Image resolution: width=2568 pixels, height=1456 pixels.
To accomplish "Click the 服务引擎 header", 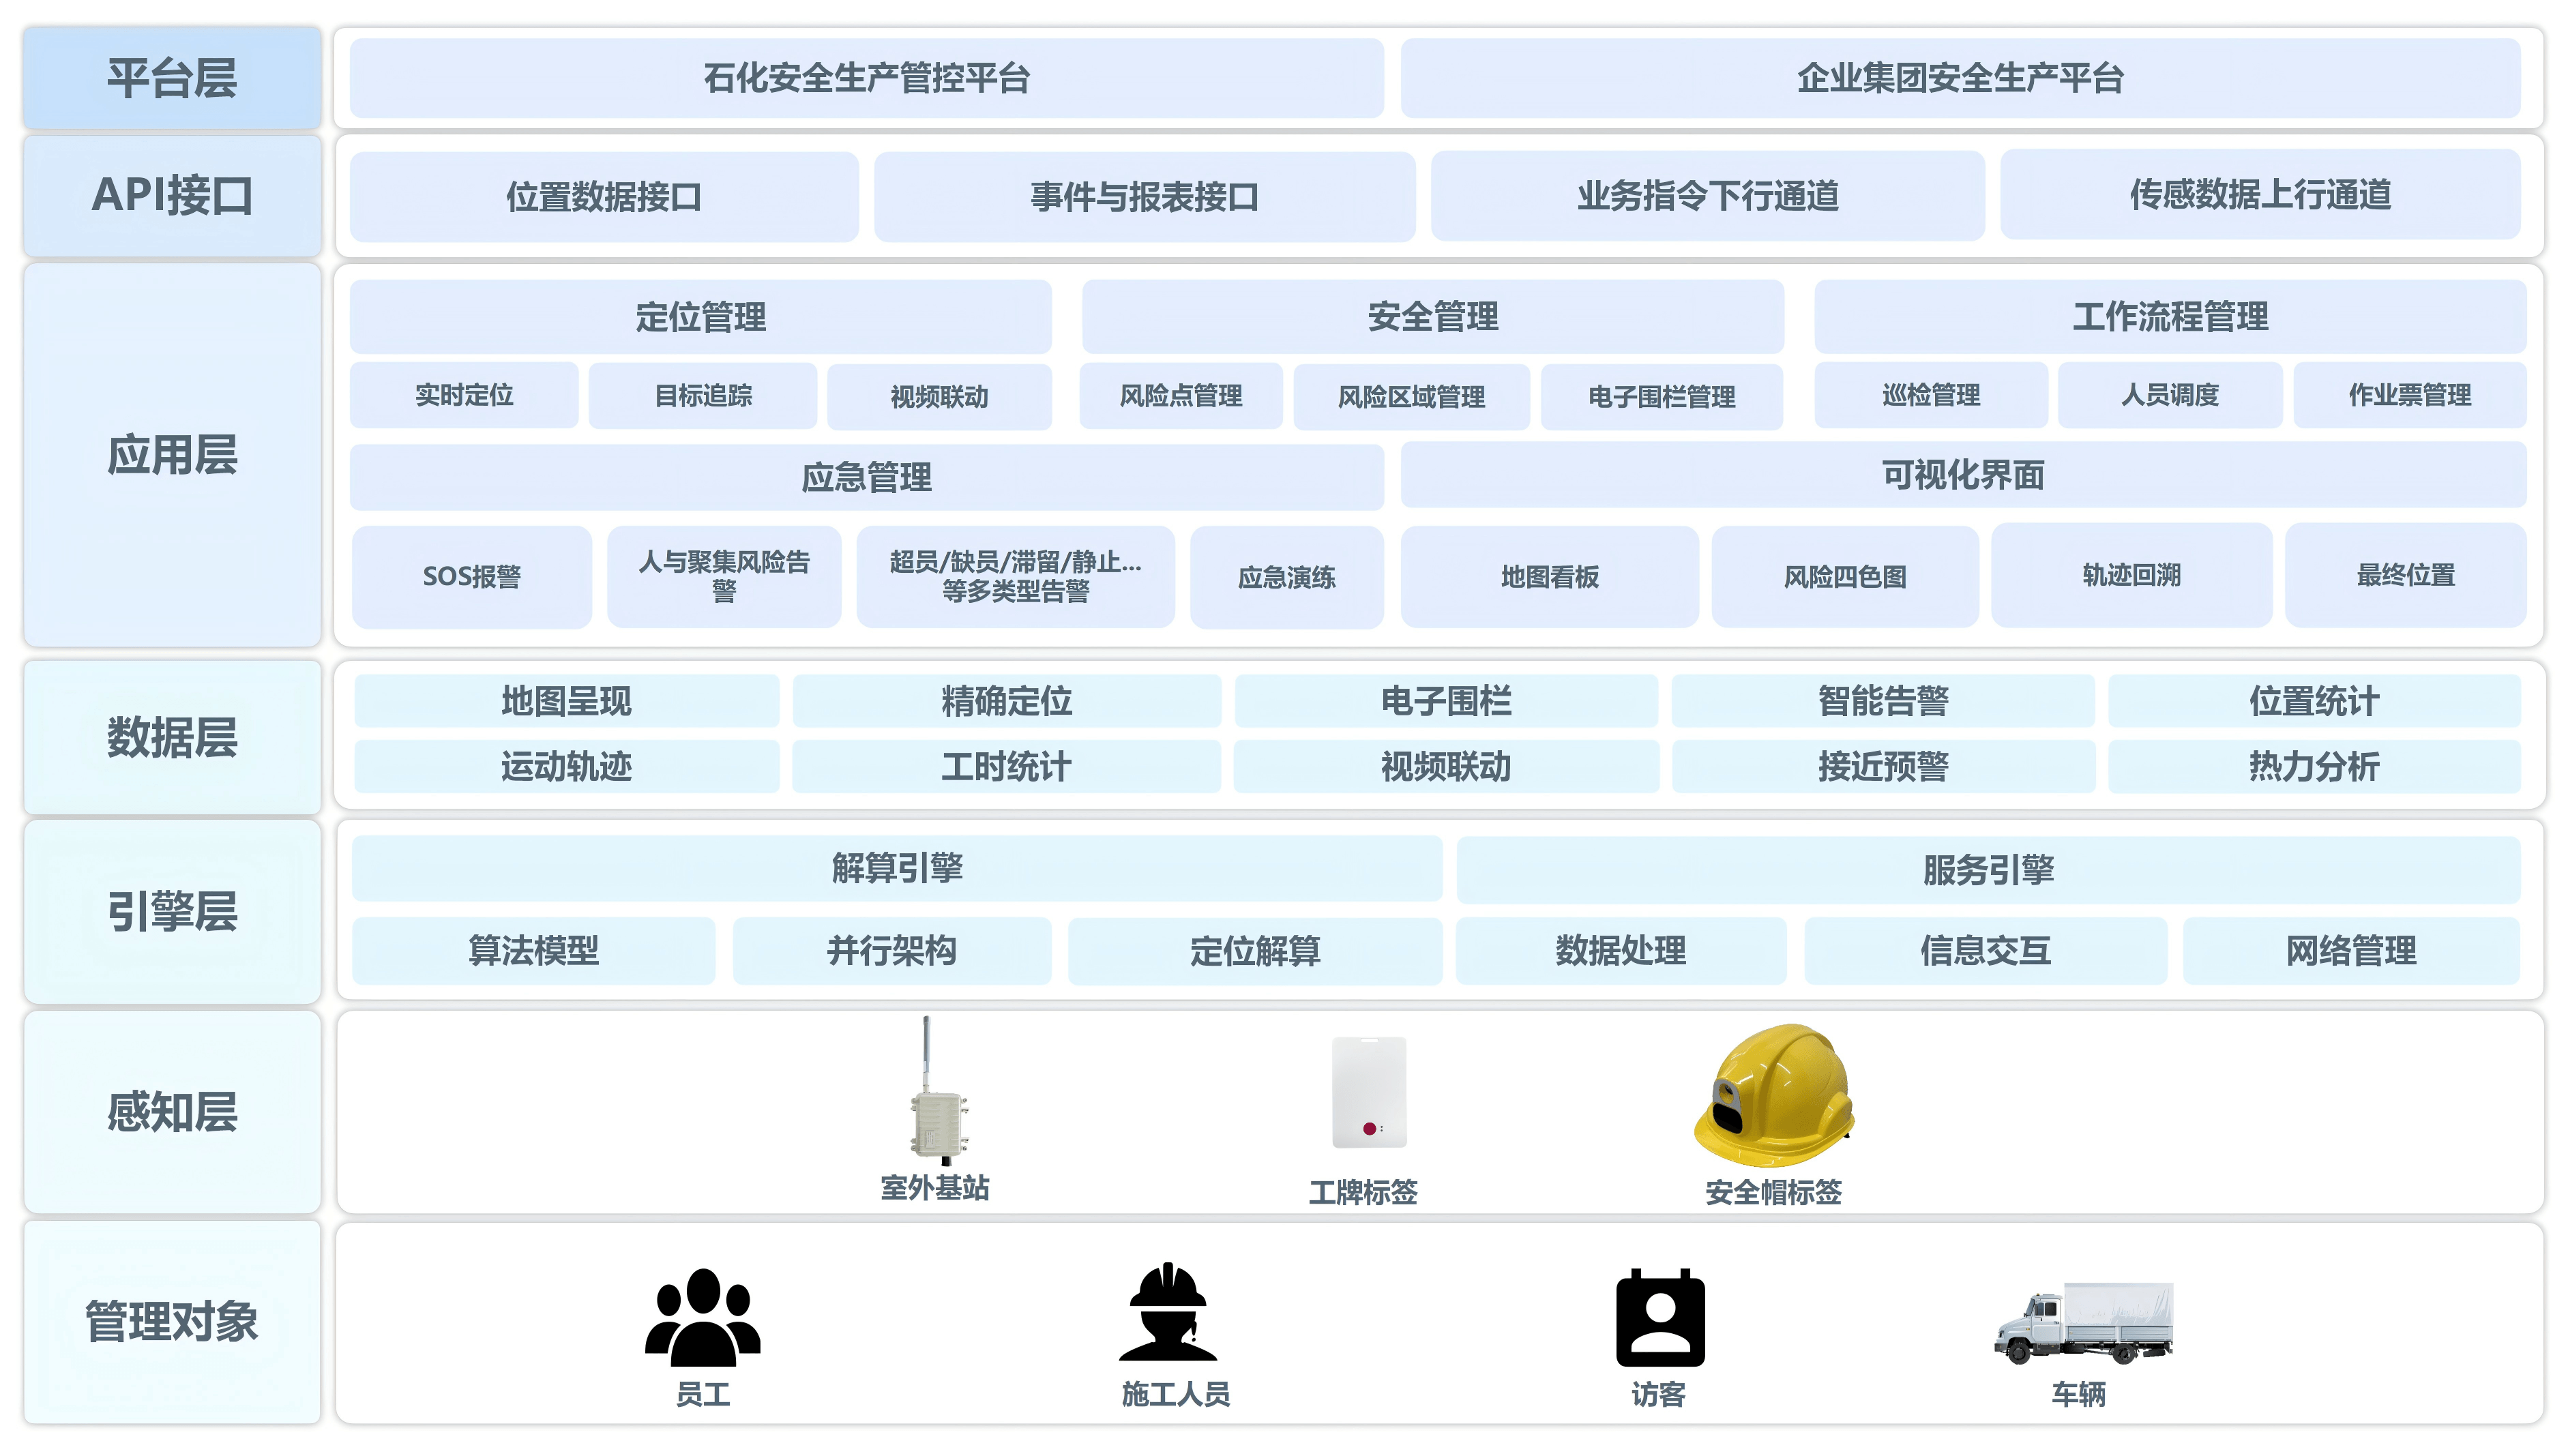I will click(x=1988, y=870).
